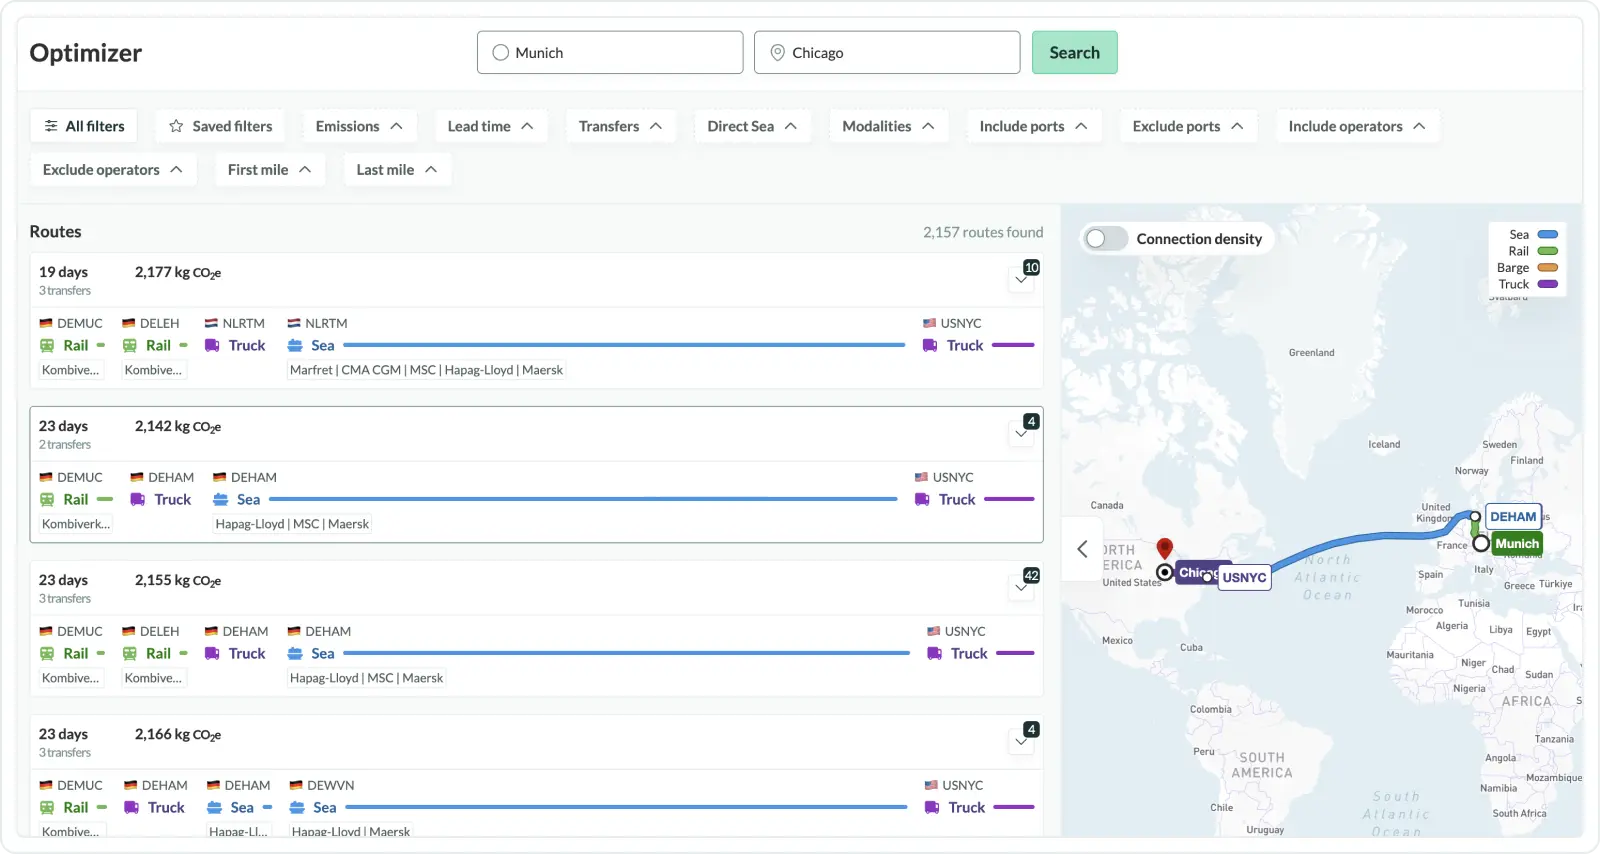
Task: Expand the Include operators filter dropdown
Action: 1356,126
